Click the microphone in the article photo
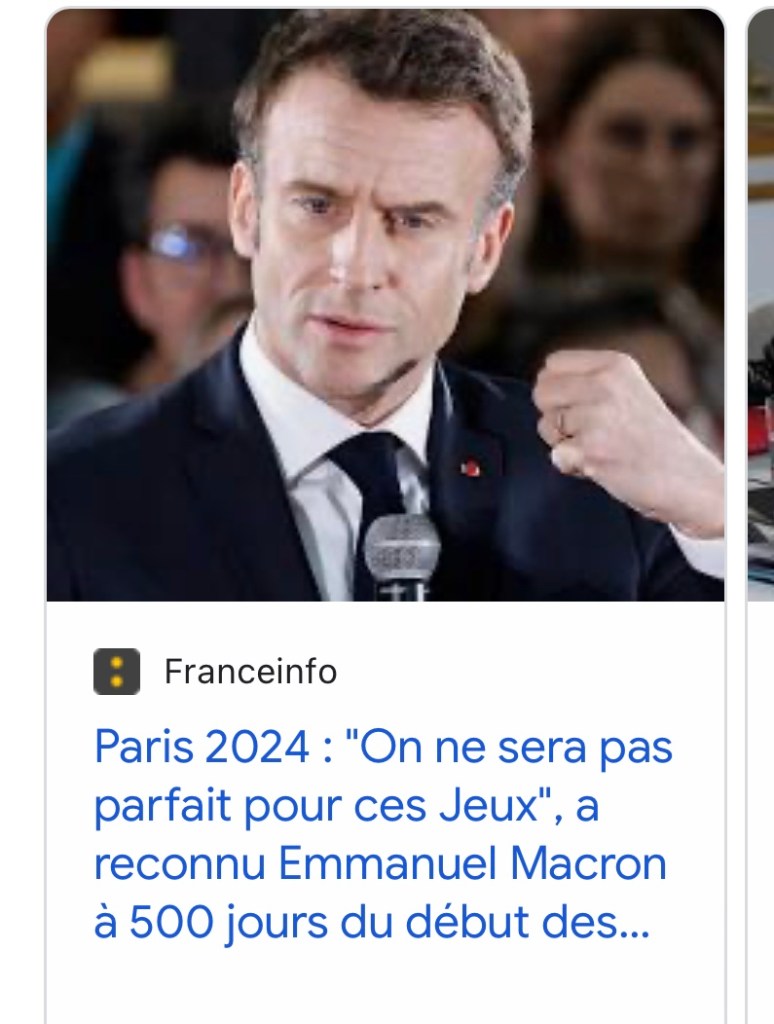The image size is (774, 1024). pyautogui.click(x=401, y=555)
